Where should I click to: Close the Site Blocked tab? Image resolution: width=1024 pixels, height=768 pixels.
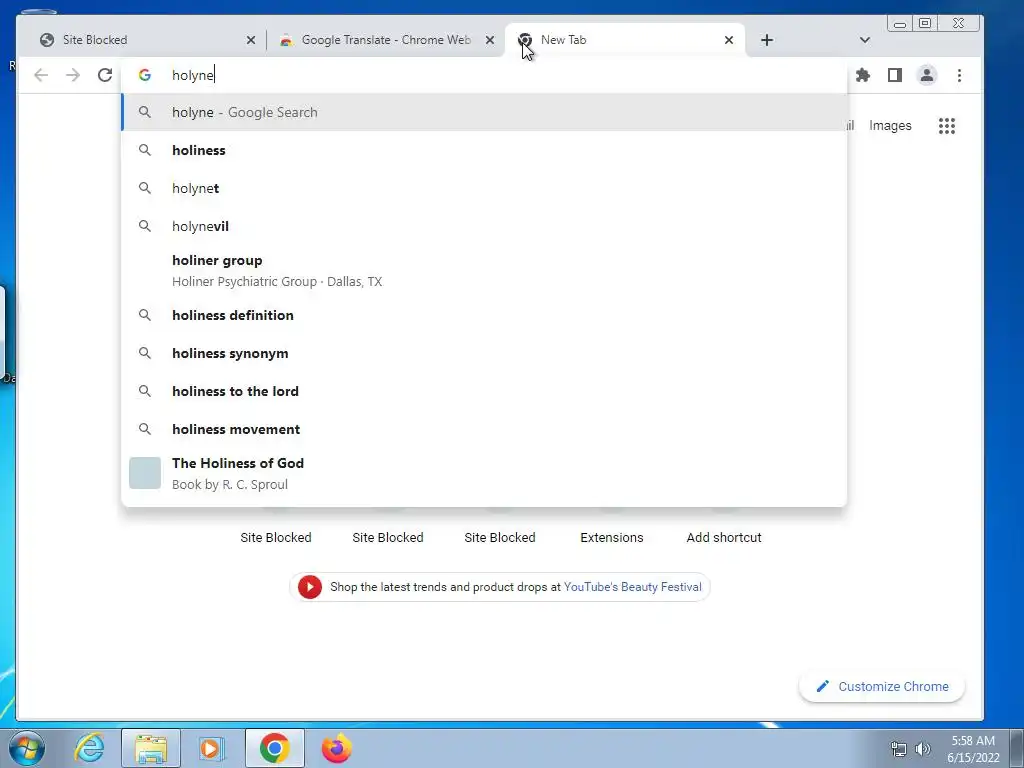tap(251, 40)
